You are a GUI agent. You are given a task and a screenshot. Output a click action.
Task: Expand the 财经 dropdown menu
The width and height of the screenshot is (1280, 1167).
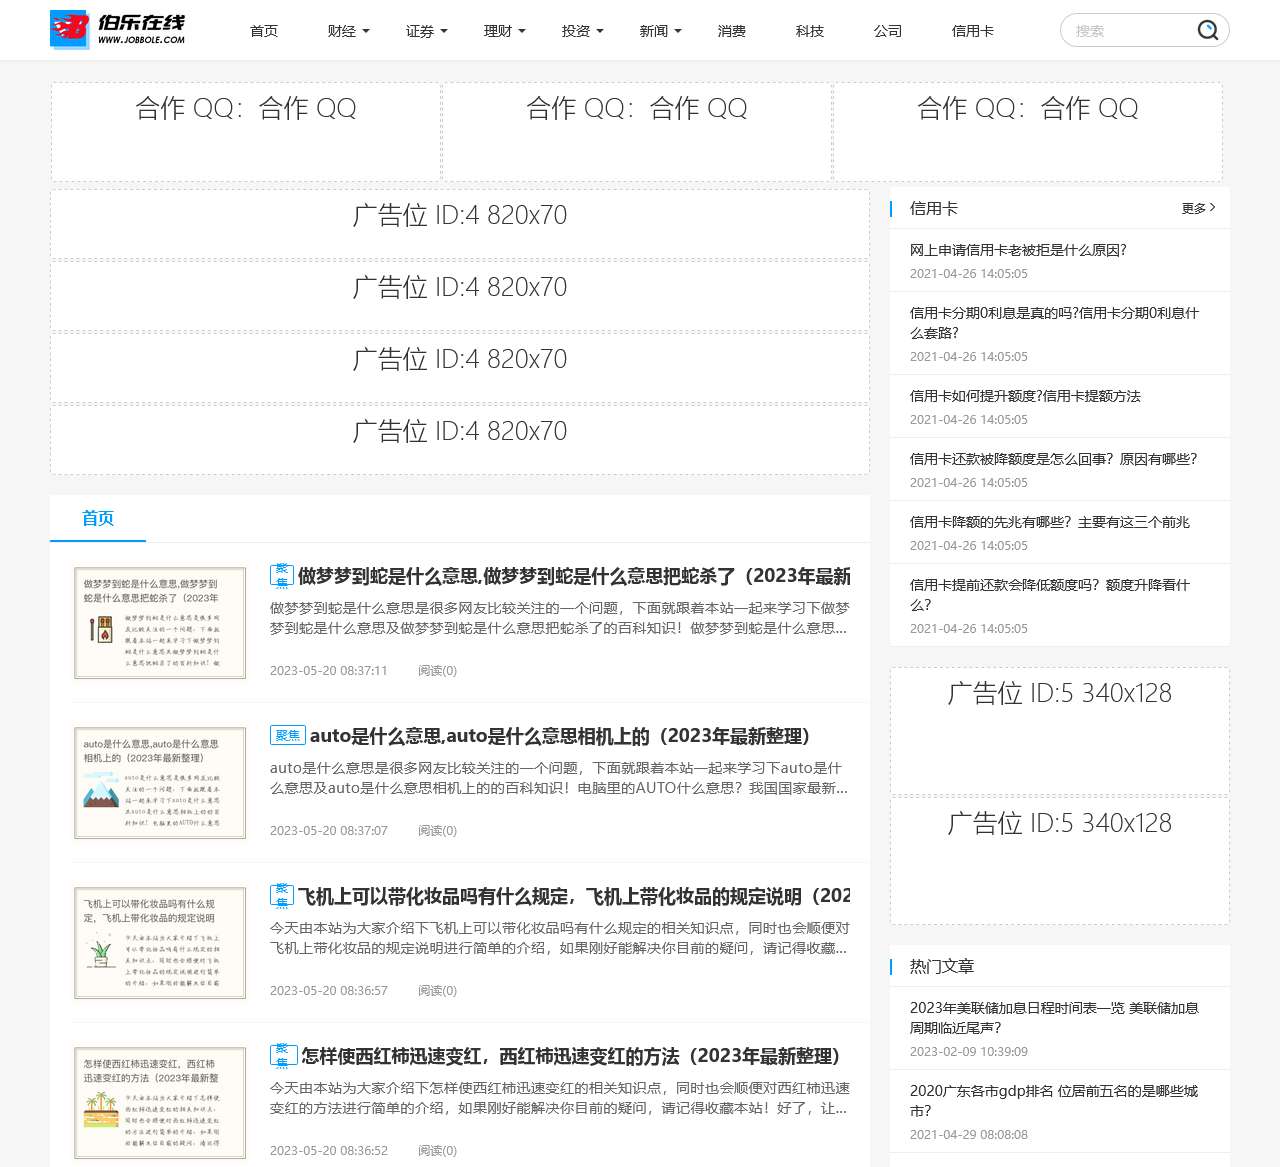(x=348, y=31)
